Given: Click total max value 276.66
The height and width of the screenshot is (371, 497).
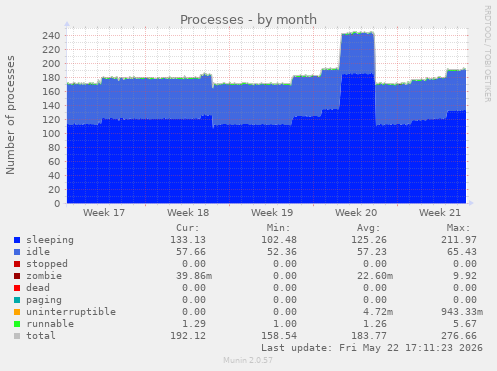Looking at the screenshot, I should (x=459, y=336).
